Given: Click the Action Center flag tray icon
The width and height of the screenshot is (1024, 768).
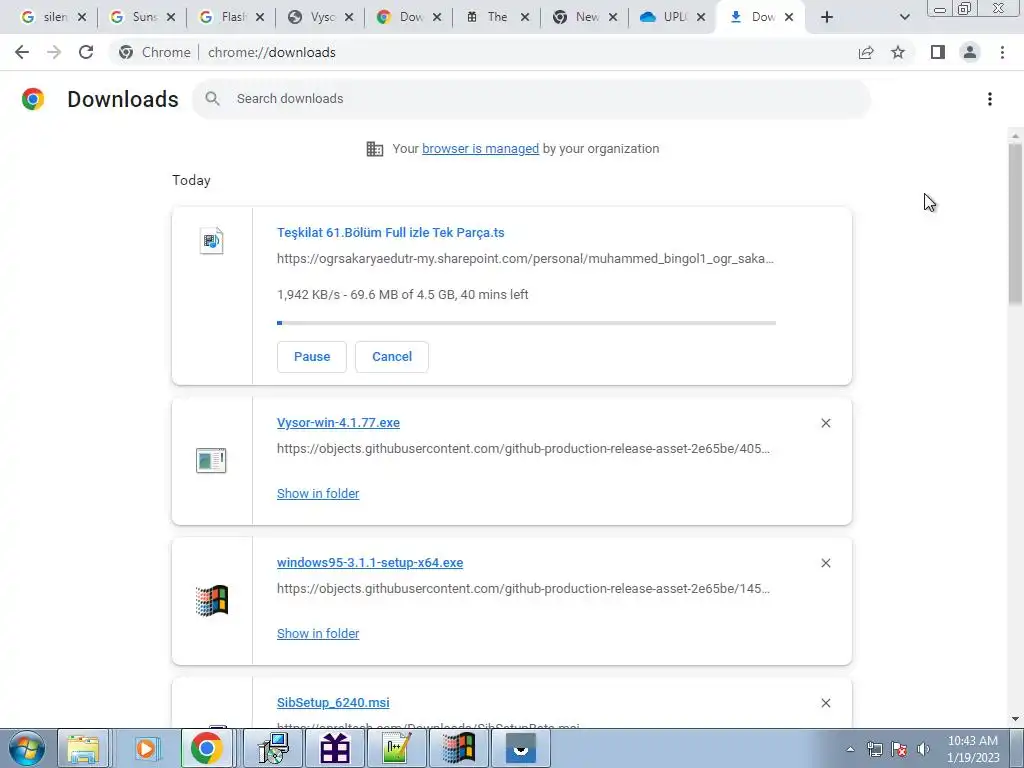Looking at the screenshot, I should [899, 749].
